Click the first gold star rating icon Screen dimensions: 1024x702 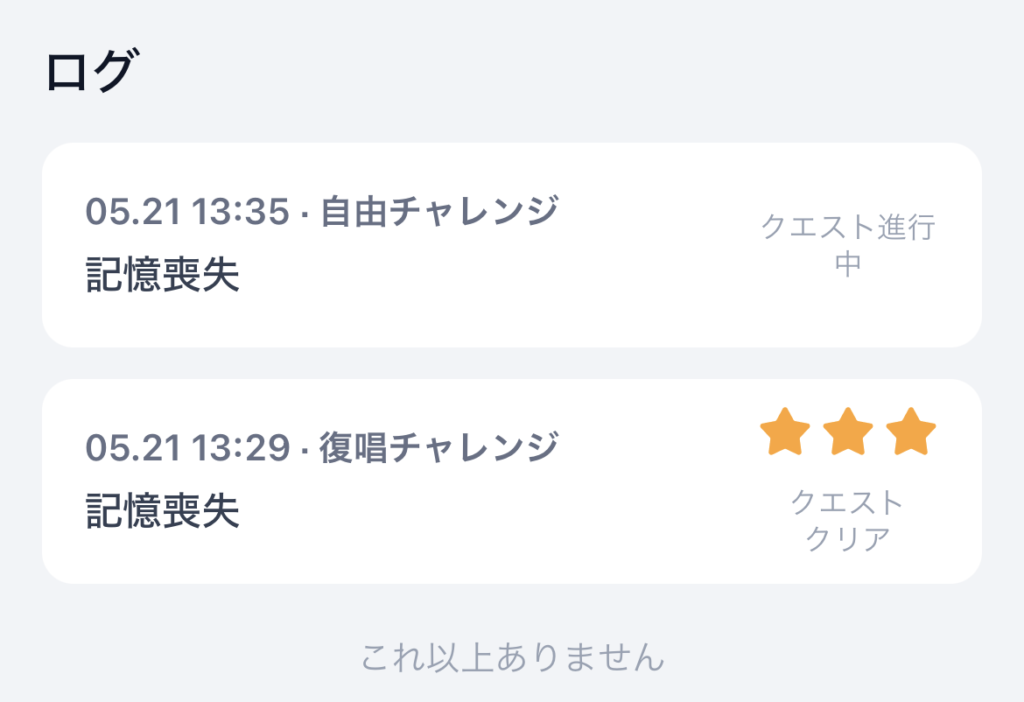click(x=785, y=432)
